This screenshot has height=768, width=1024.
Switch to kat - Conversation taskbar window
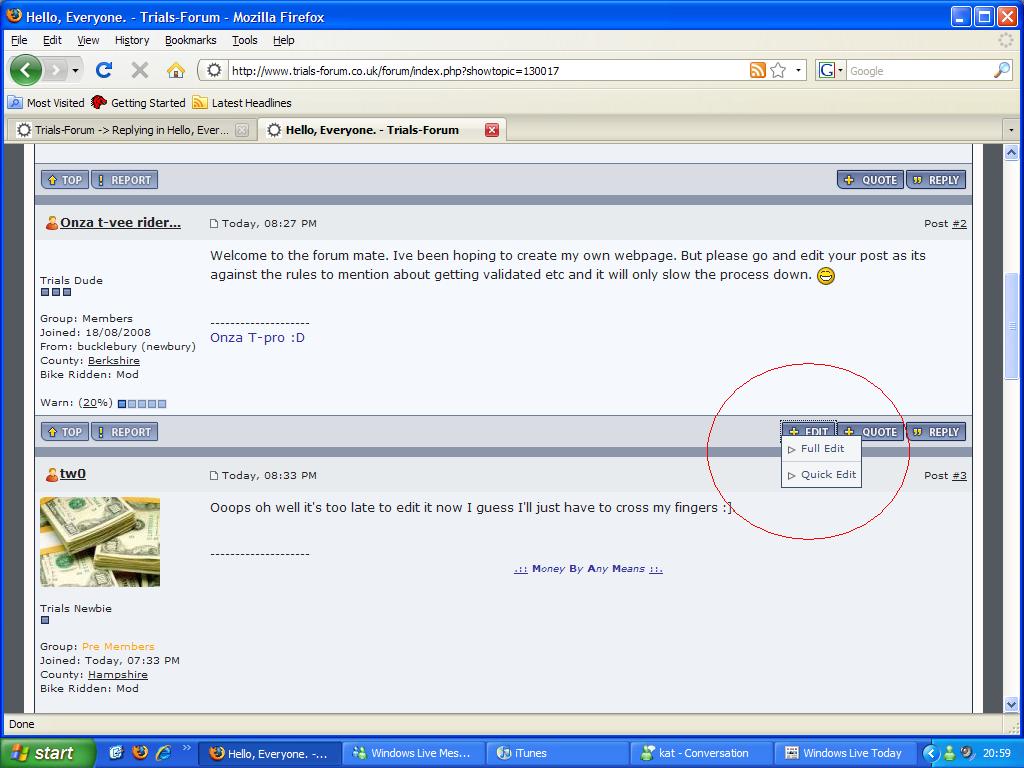[x=701, y=753]
